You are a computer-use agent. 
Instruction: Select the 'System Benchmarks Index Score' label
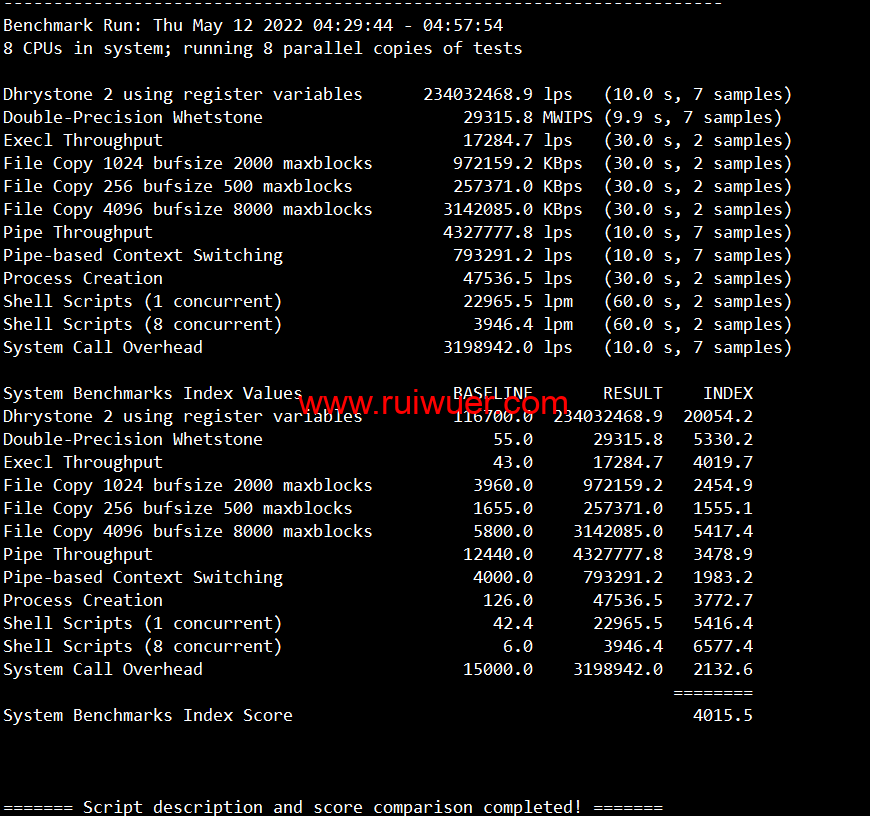click(x=148, y=715)
